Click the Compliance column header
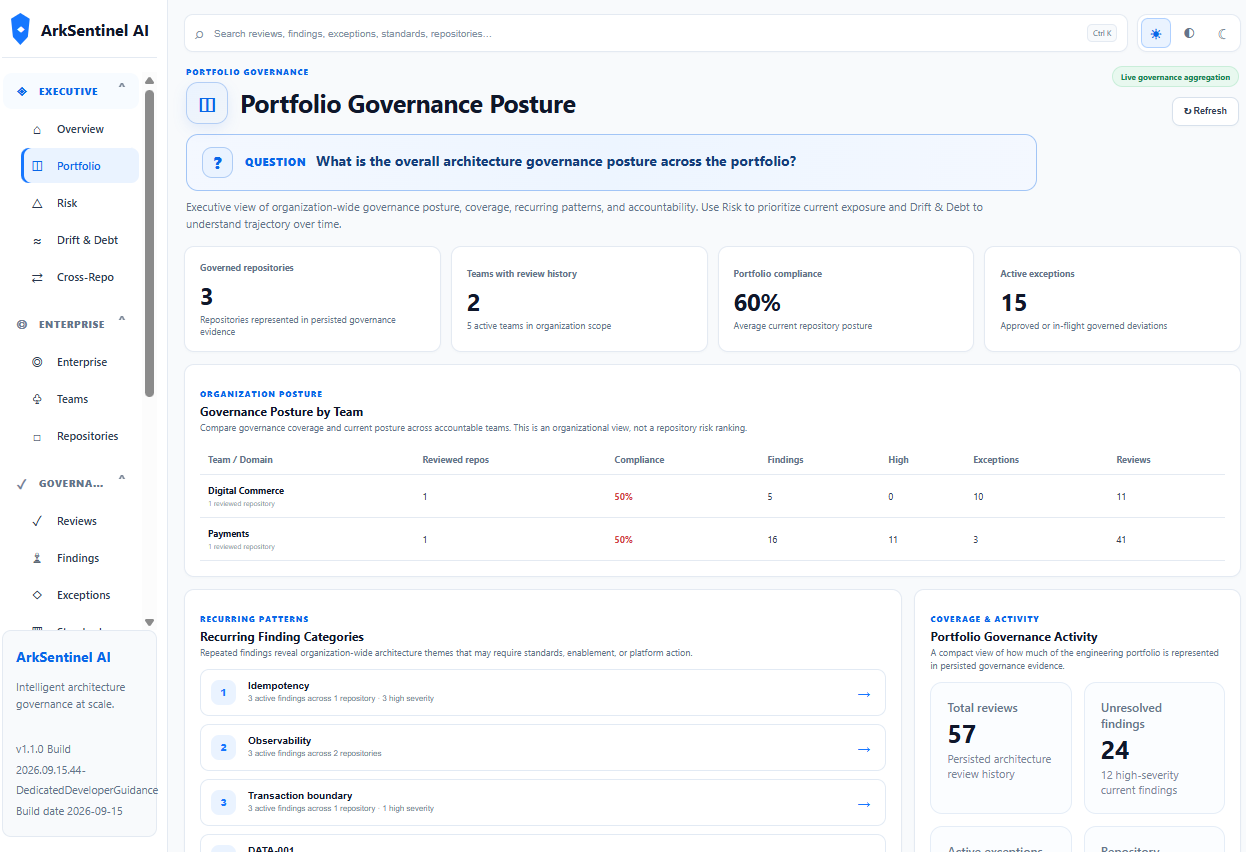Screen dimensions: 1246x852 click(639, 460)
